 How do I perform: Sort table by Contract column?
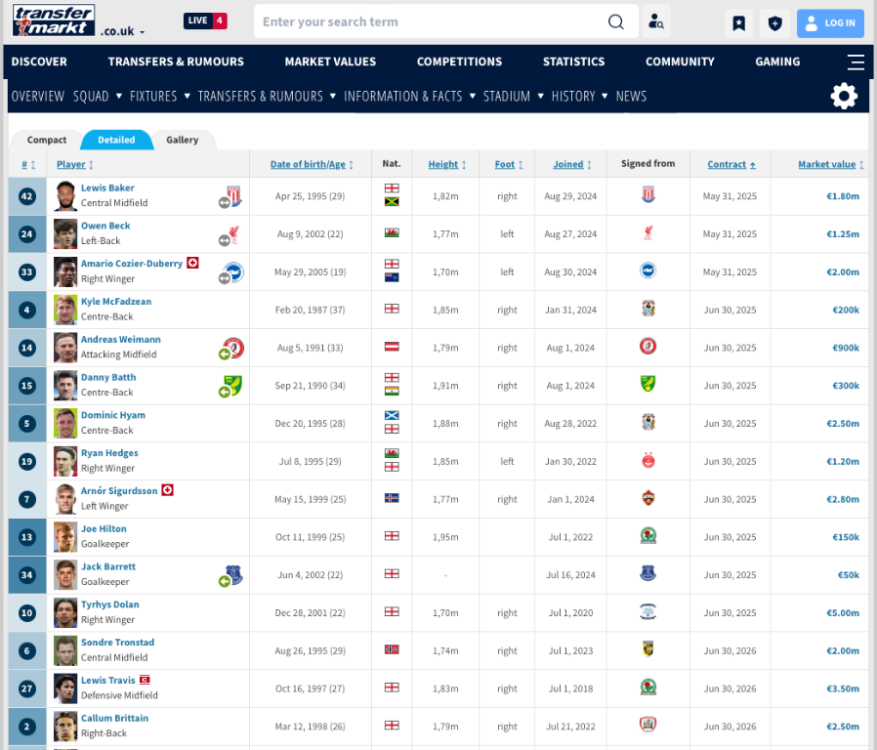coord(726,164)
